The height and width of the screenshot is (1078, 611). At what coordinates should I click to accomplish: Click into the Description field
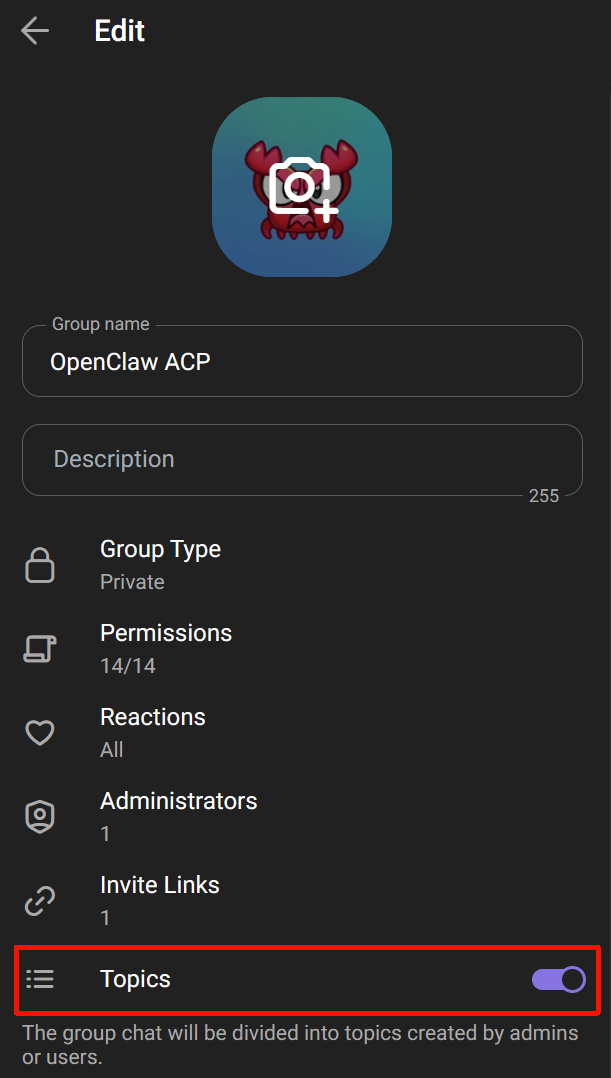(302, 459)
